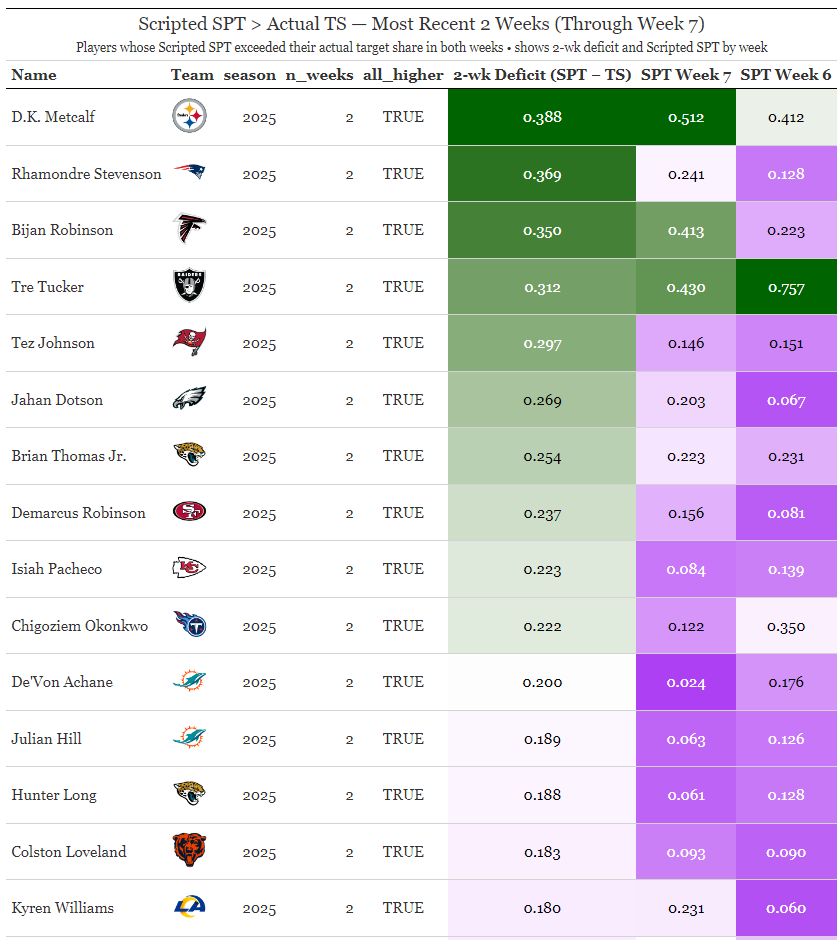
Task: Click the SPT Week 7 column header
Action: pos(686,75)
